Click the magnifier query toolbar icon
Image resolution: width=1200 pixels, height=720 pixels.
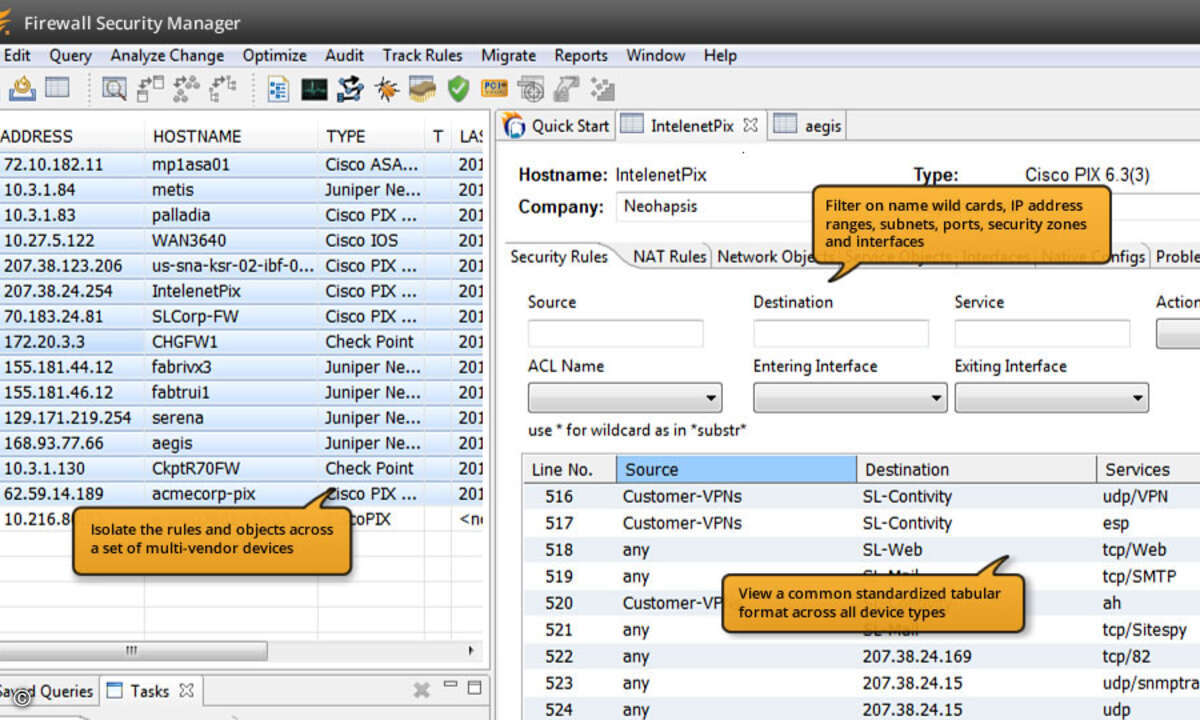point(115,89)
